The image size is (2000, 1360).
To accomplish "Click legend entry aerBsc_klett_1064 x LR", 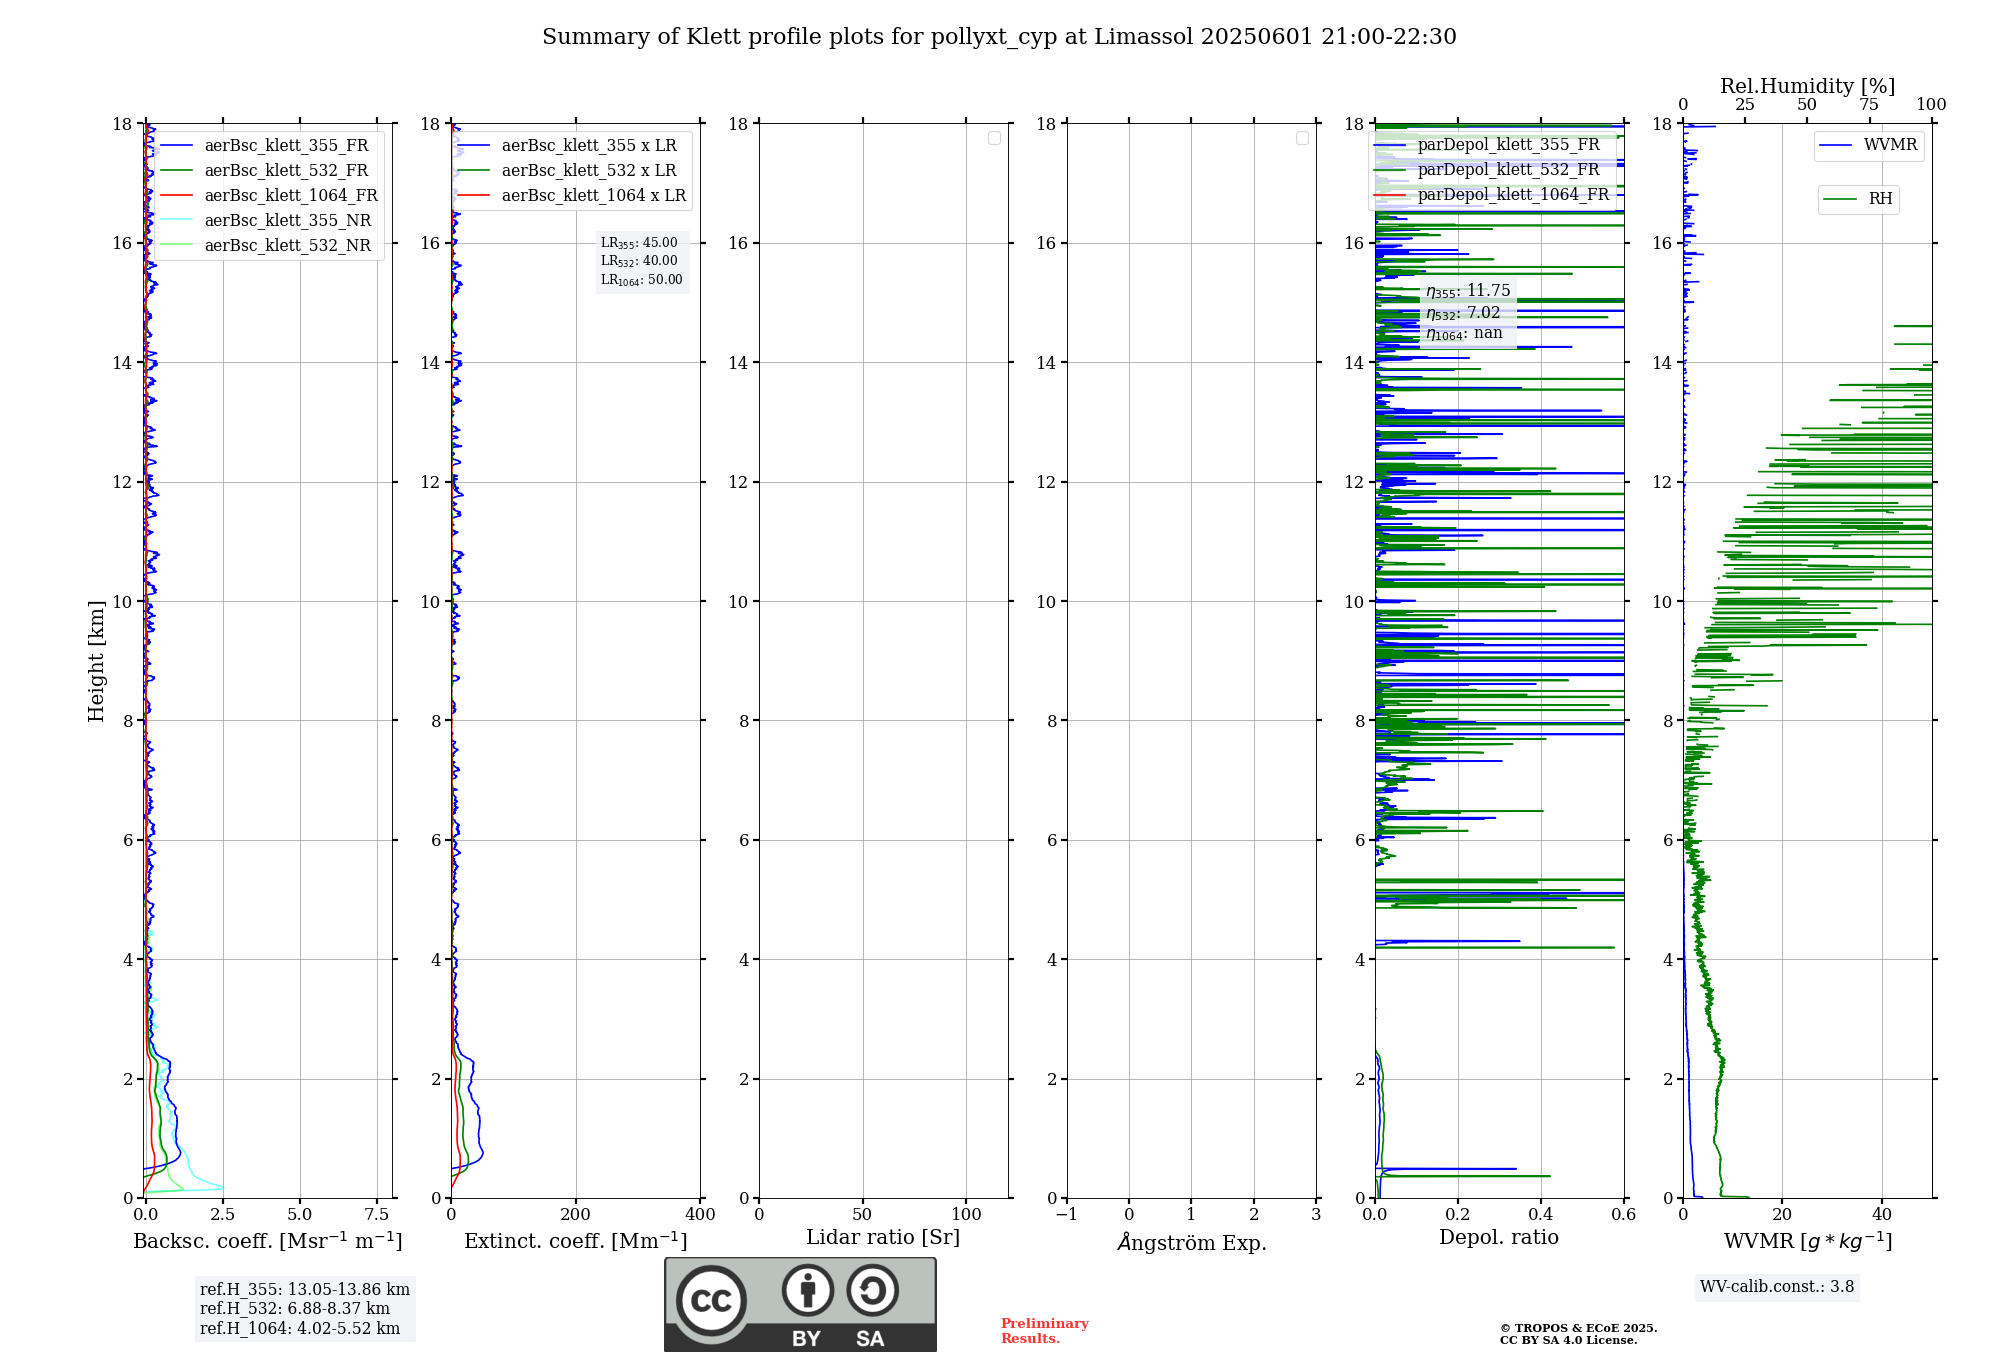I will (x=594, y=196).
